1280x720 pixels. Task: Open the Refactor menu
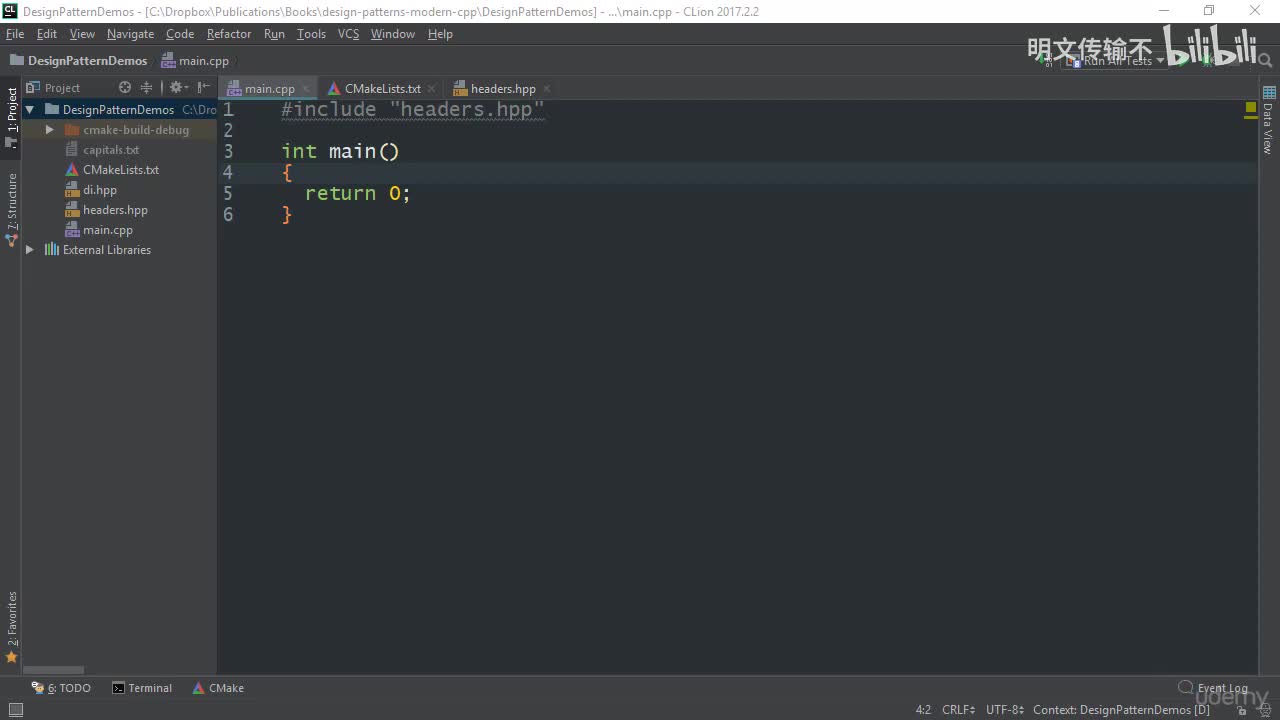tap(229, 34)
